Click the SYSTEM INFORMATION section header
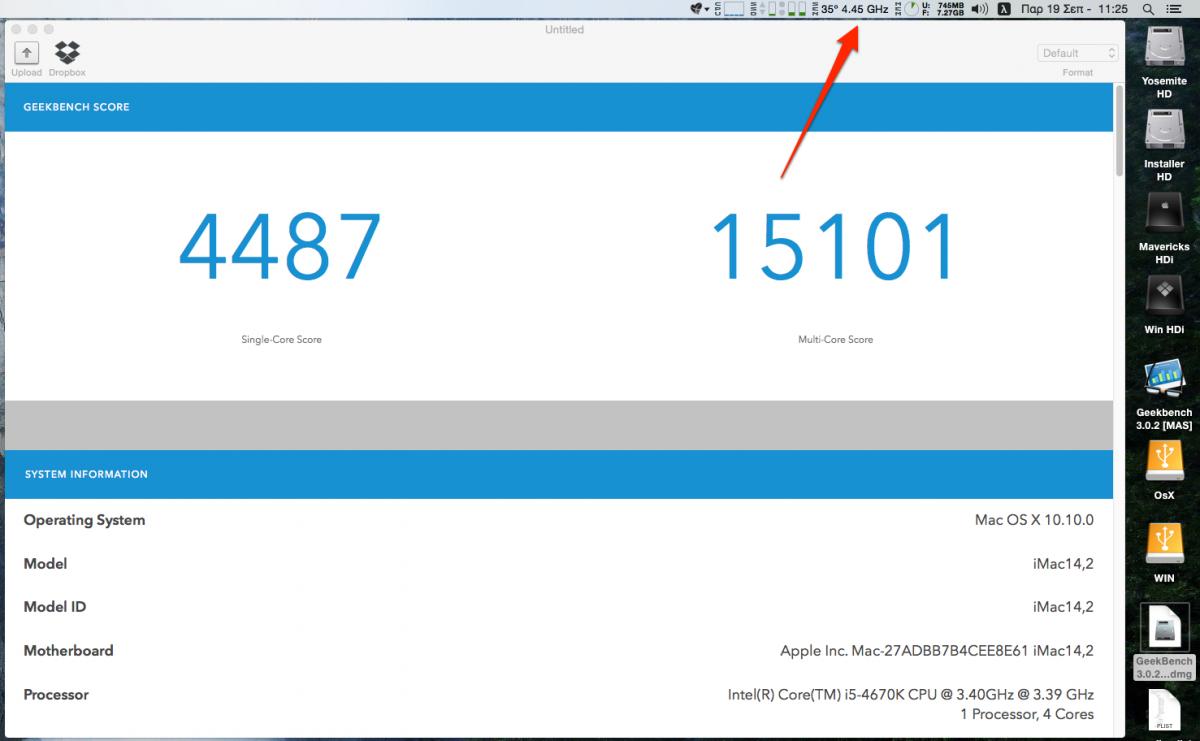This screenshot has width=1200, height=741. point(86,474)
